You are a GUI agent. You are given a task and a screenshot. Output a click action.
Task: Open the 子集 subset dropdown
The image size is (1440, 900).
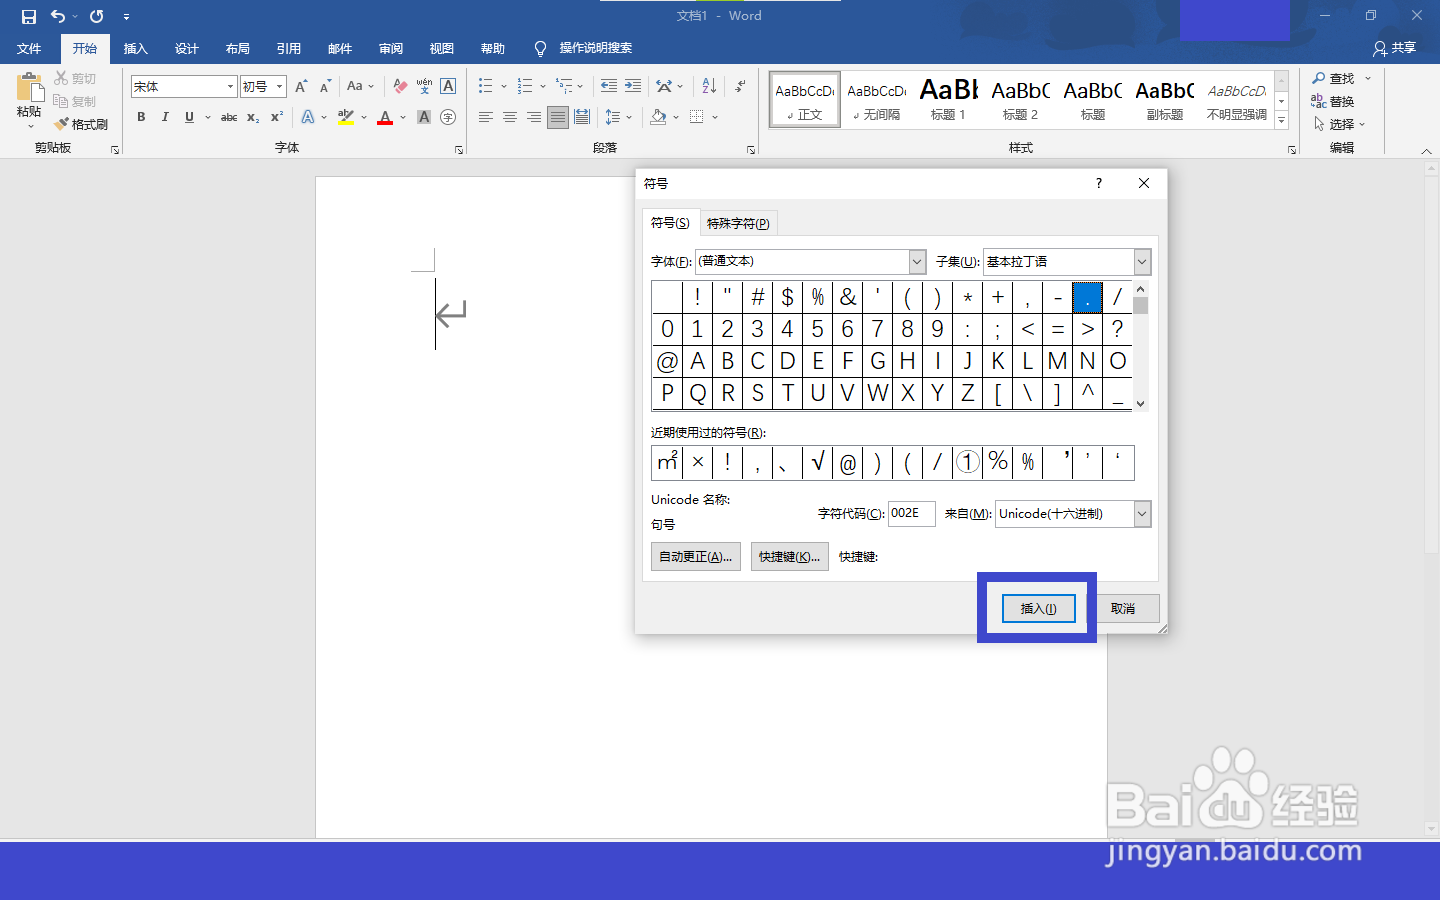pos(1142,261)
